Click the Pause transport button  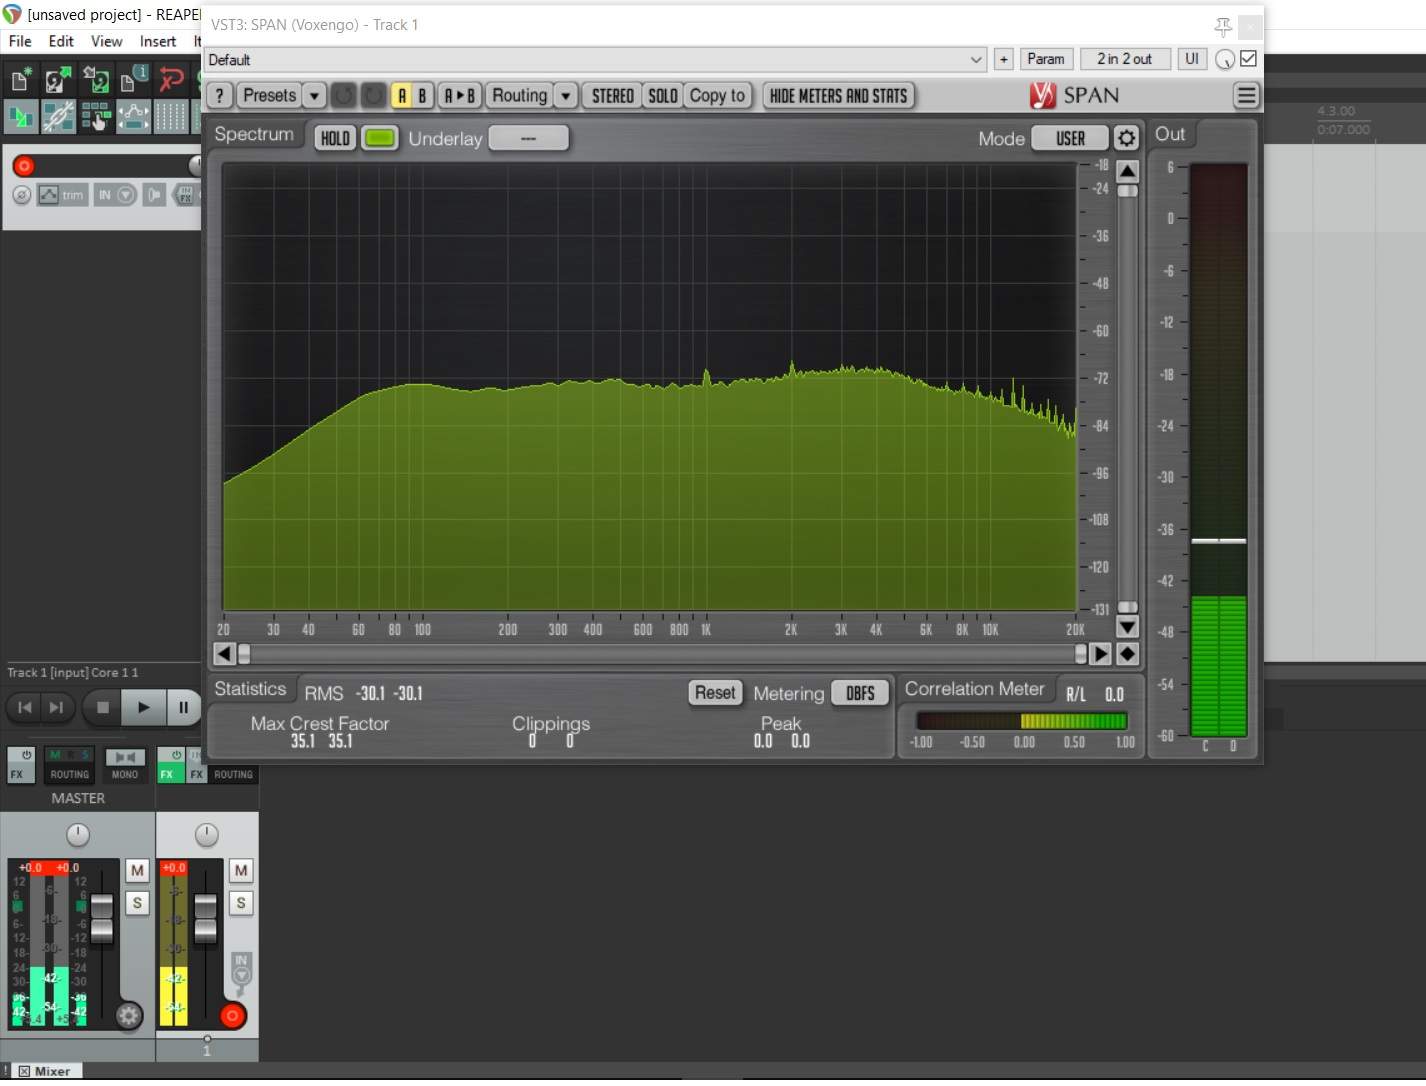[x=183, y=708]
